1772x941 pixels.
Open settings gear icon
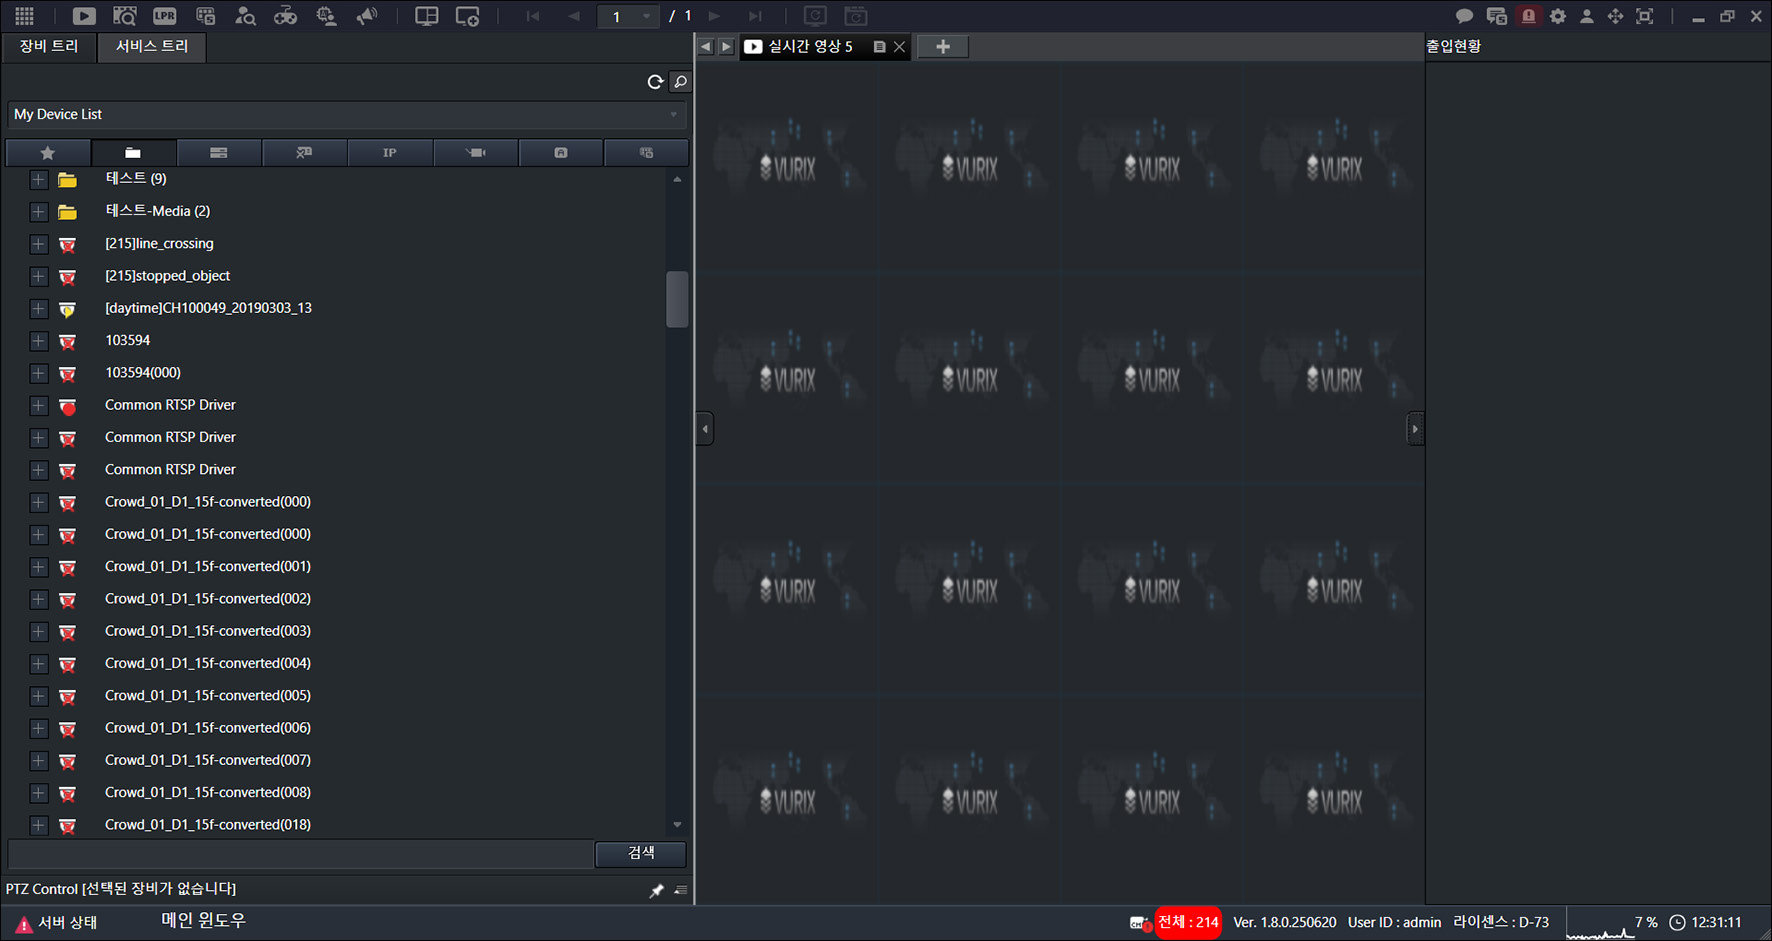pos(1558,16)
